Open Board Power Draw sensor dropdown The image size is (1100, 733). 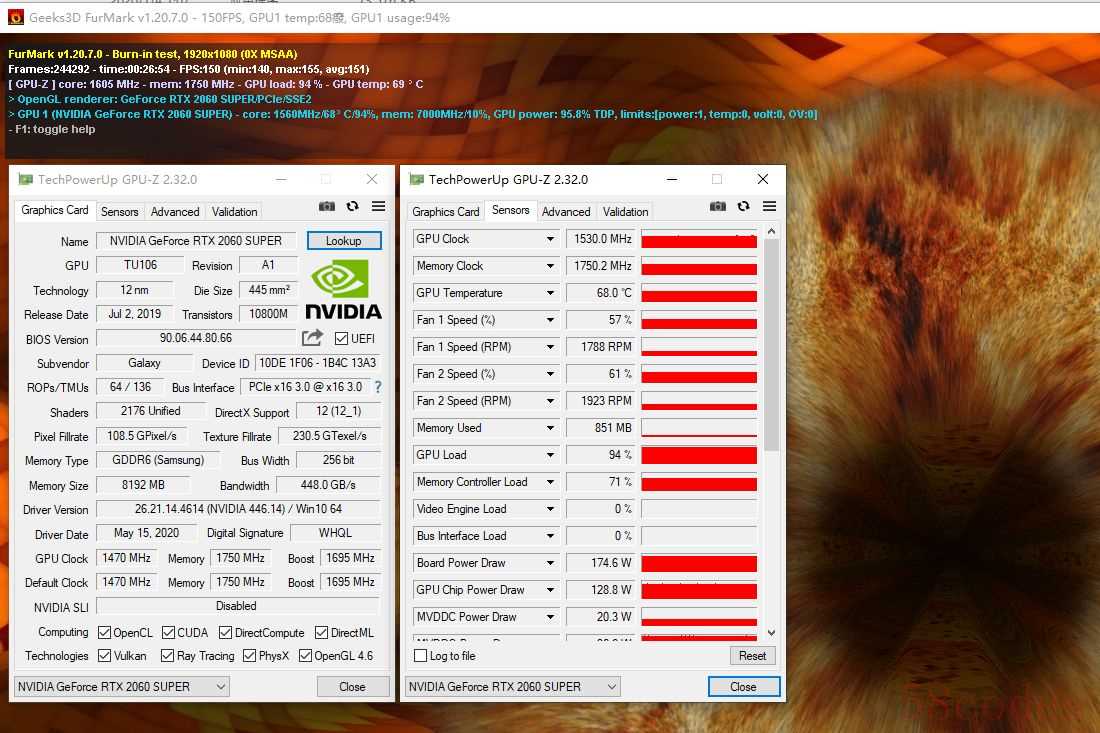tap(551, 563)
